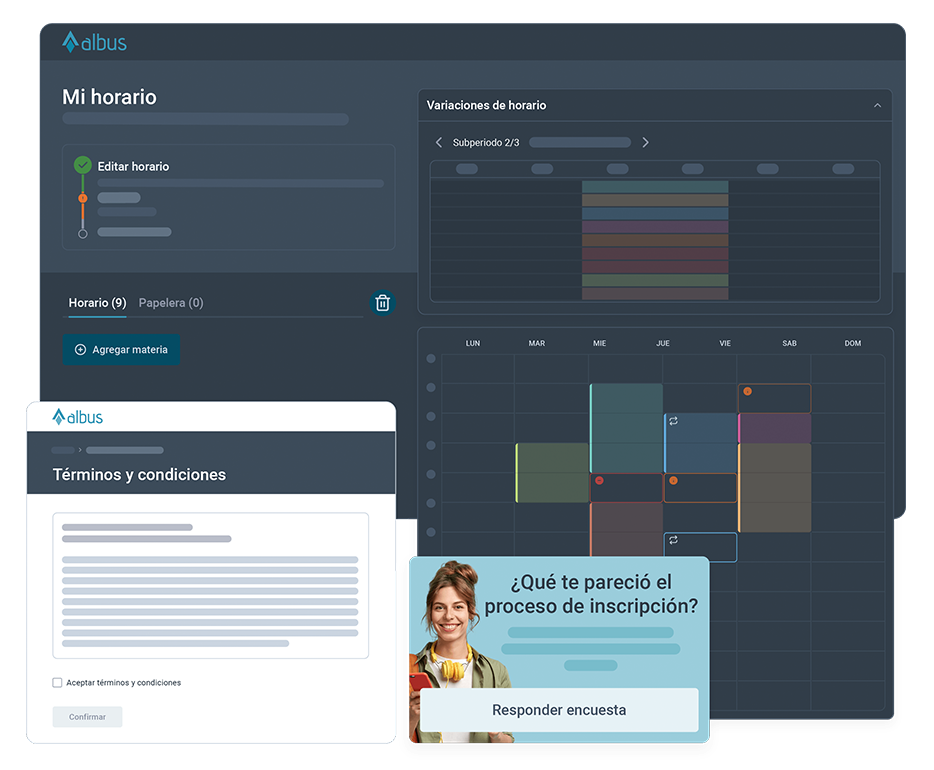This screenshot has width=934, height=770.
Task: Click the terms text box in the Términos window
Action: point(210,585)
